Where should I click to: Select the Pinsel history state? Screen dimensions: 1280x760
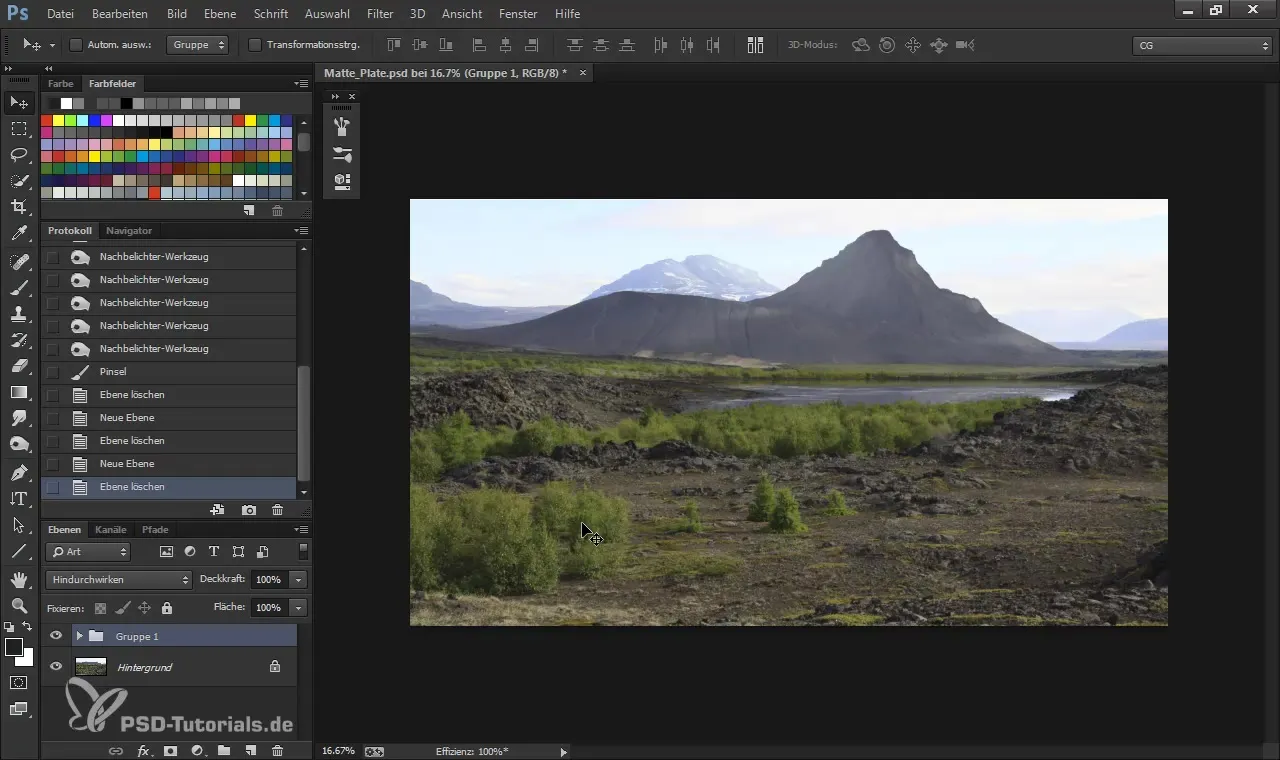(113, 372)
